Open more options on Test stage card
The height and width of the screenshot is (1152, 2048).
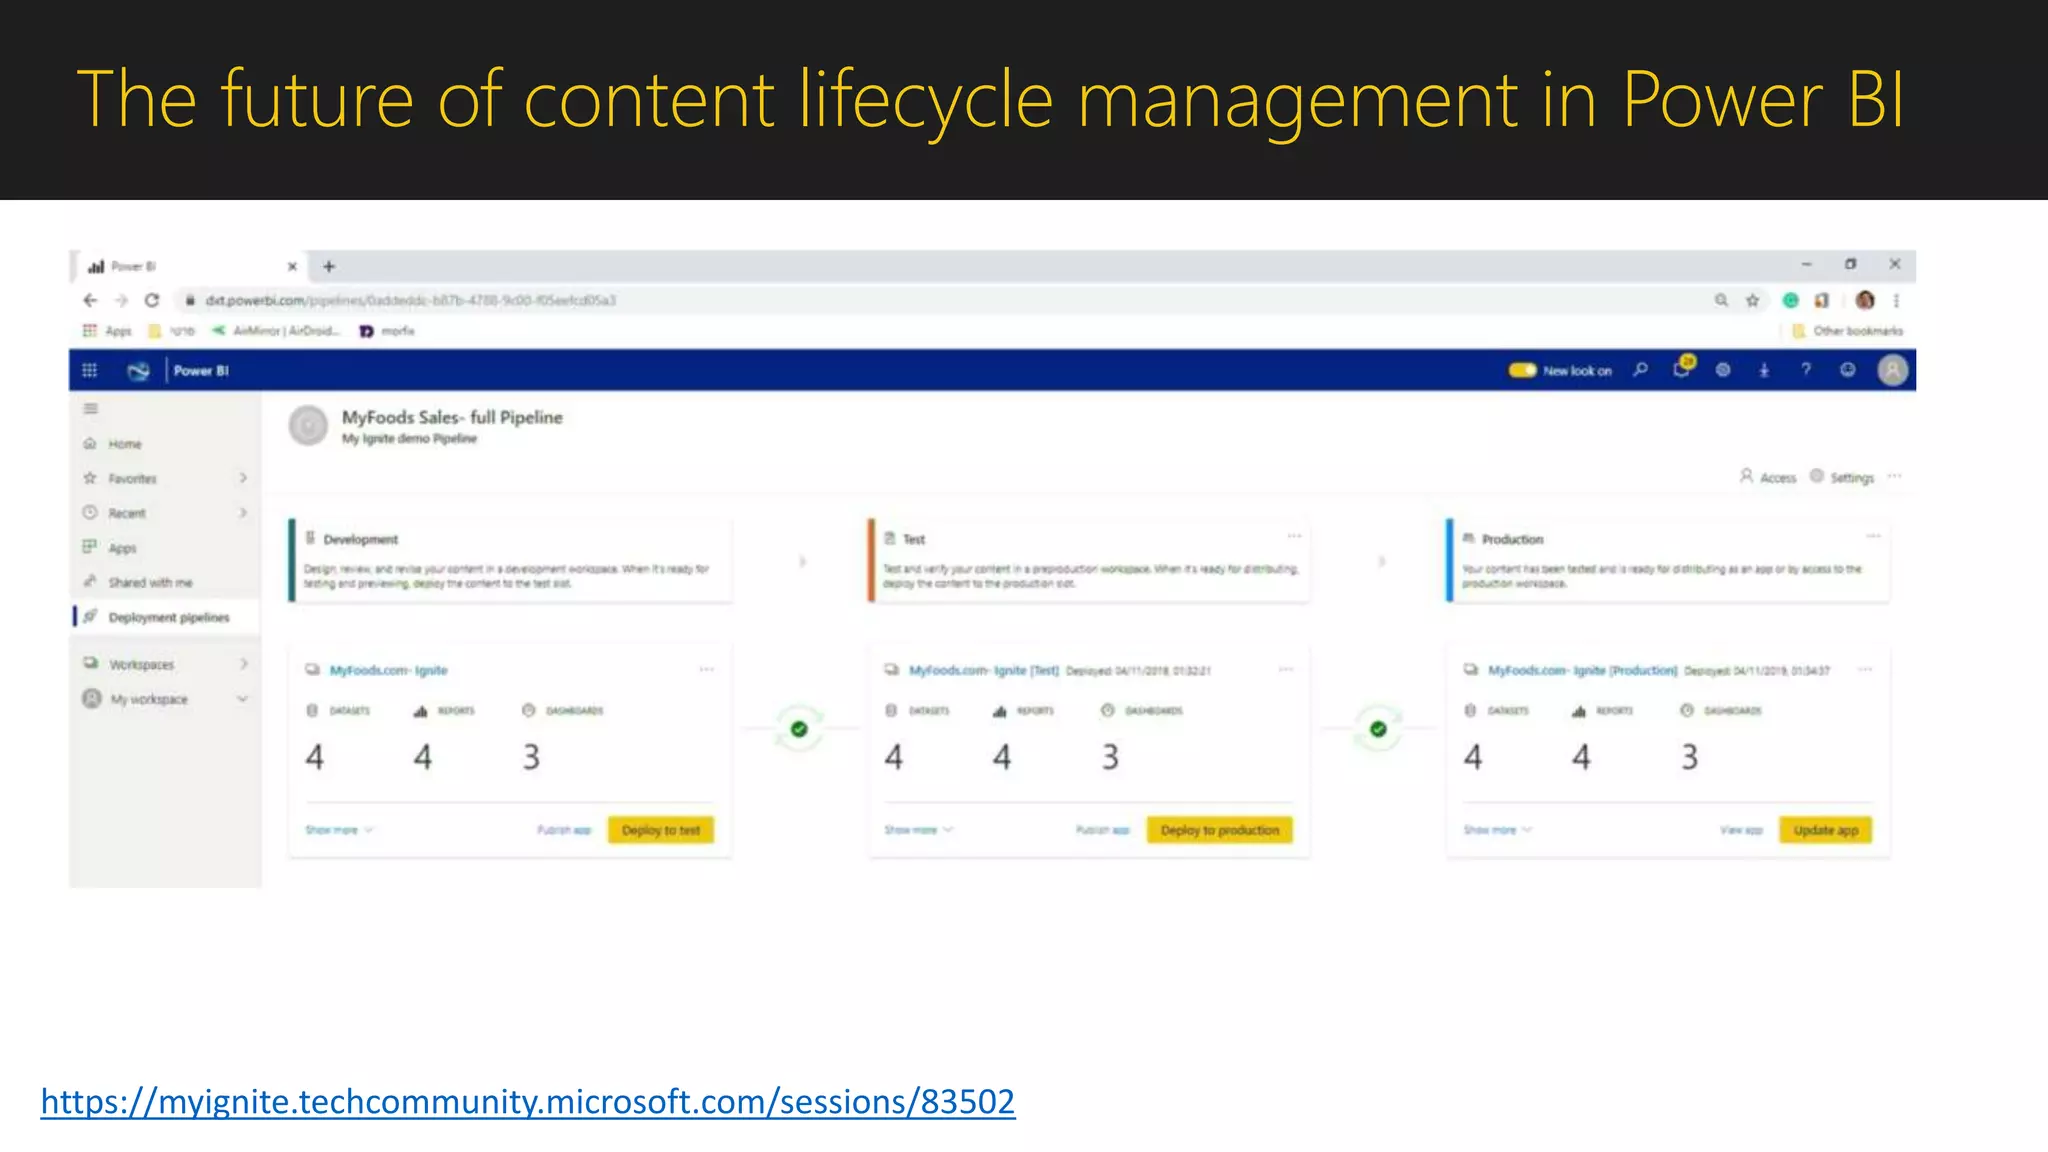tap(1294, 536)
